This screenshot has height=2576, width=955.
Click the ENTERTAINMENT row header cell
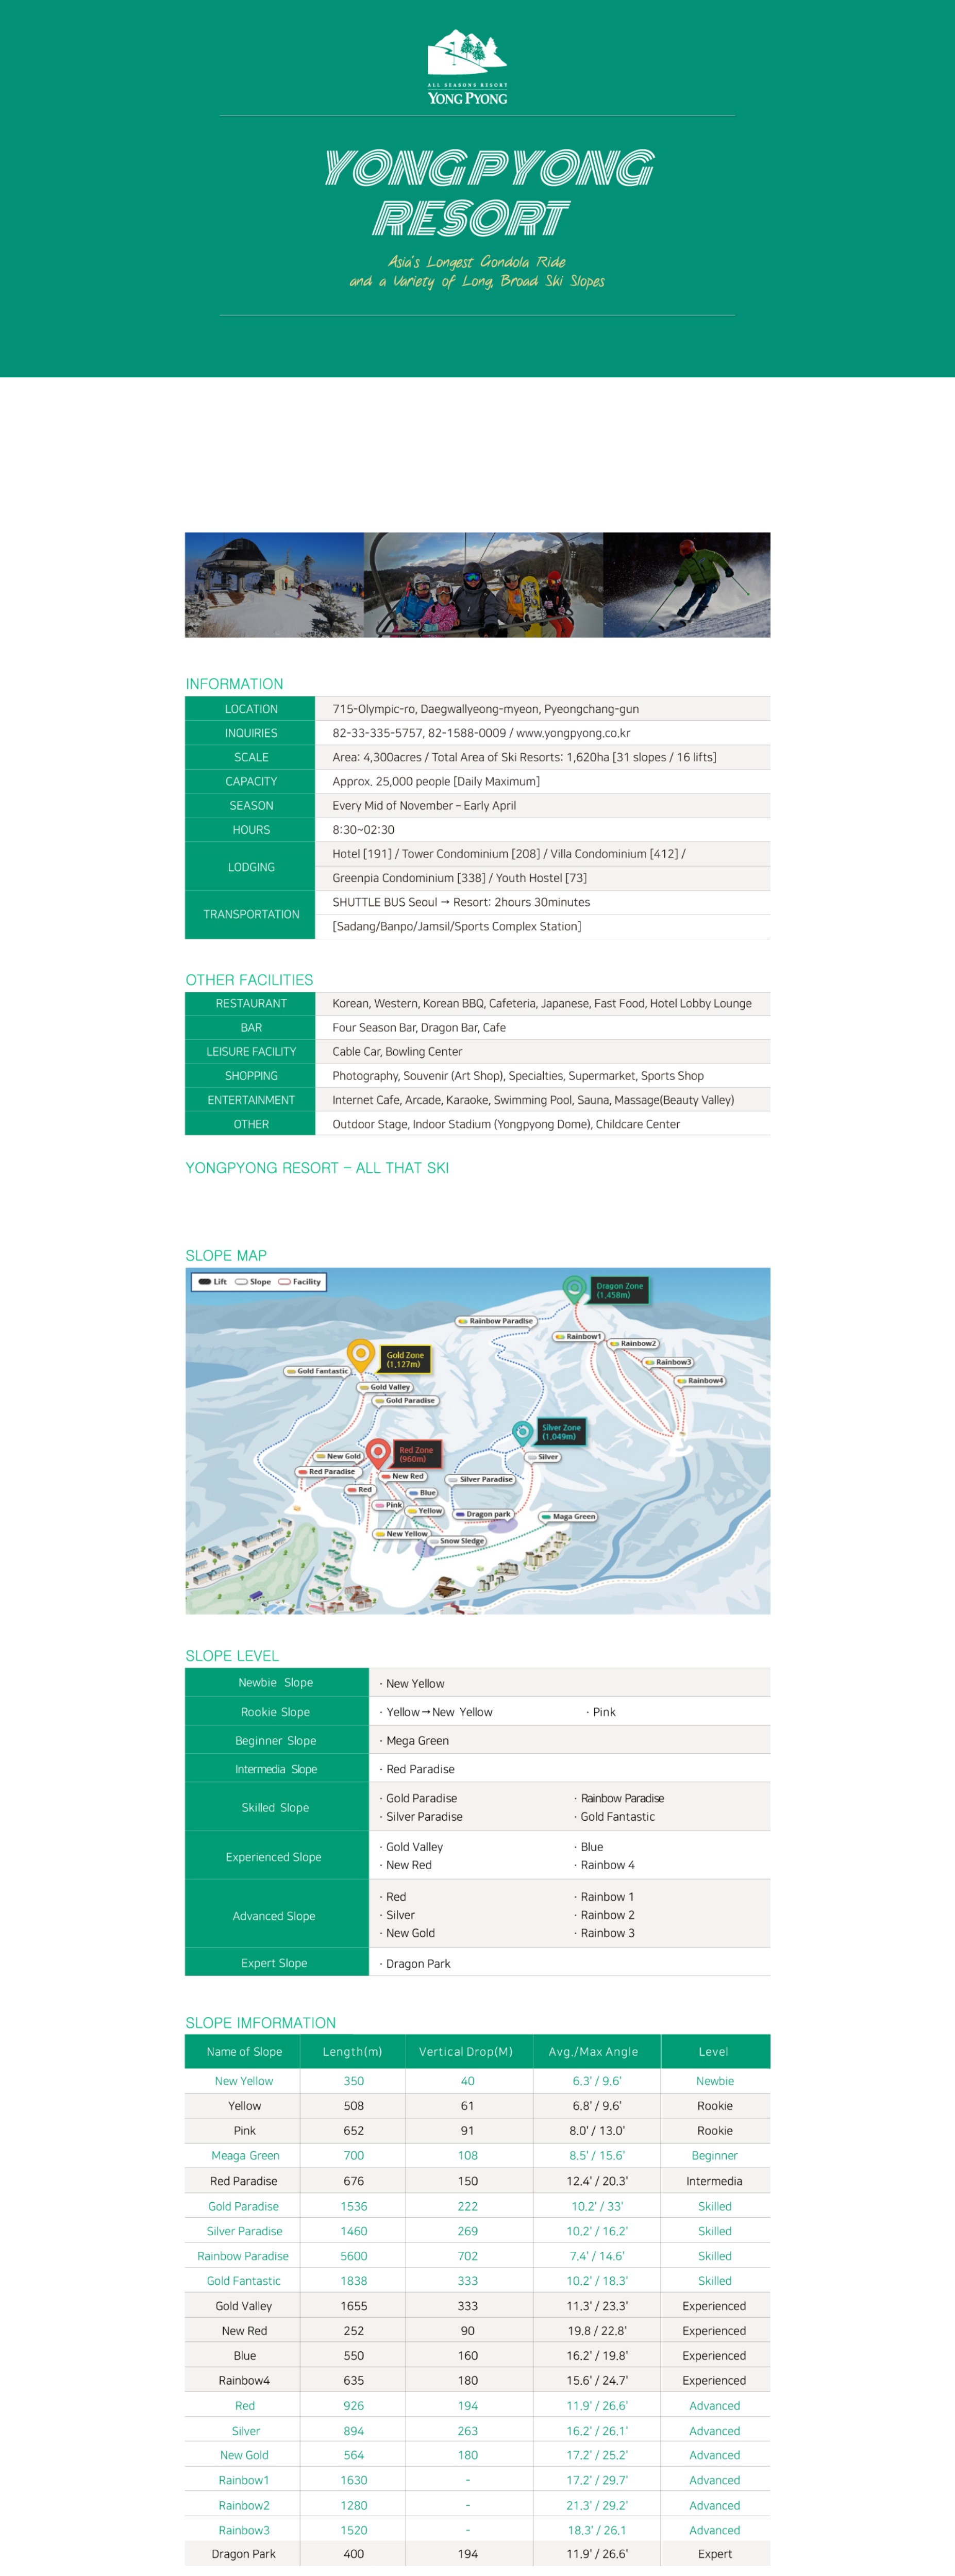point(250,1100)
